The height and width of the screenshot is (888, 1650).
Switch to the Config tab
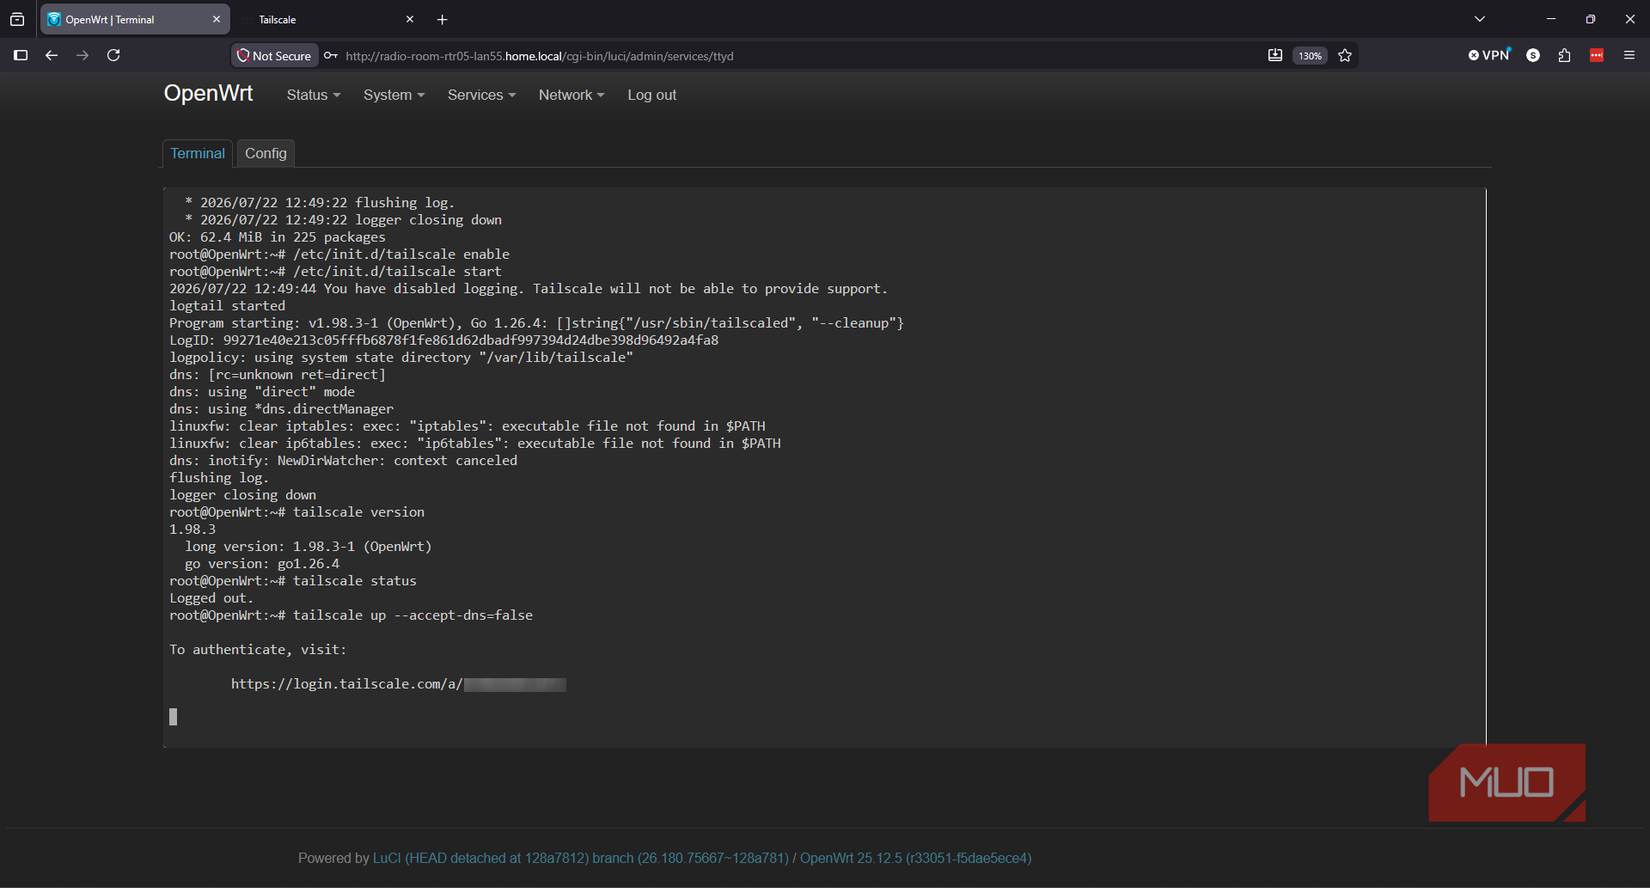(x=266, y=153)
